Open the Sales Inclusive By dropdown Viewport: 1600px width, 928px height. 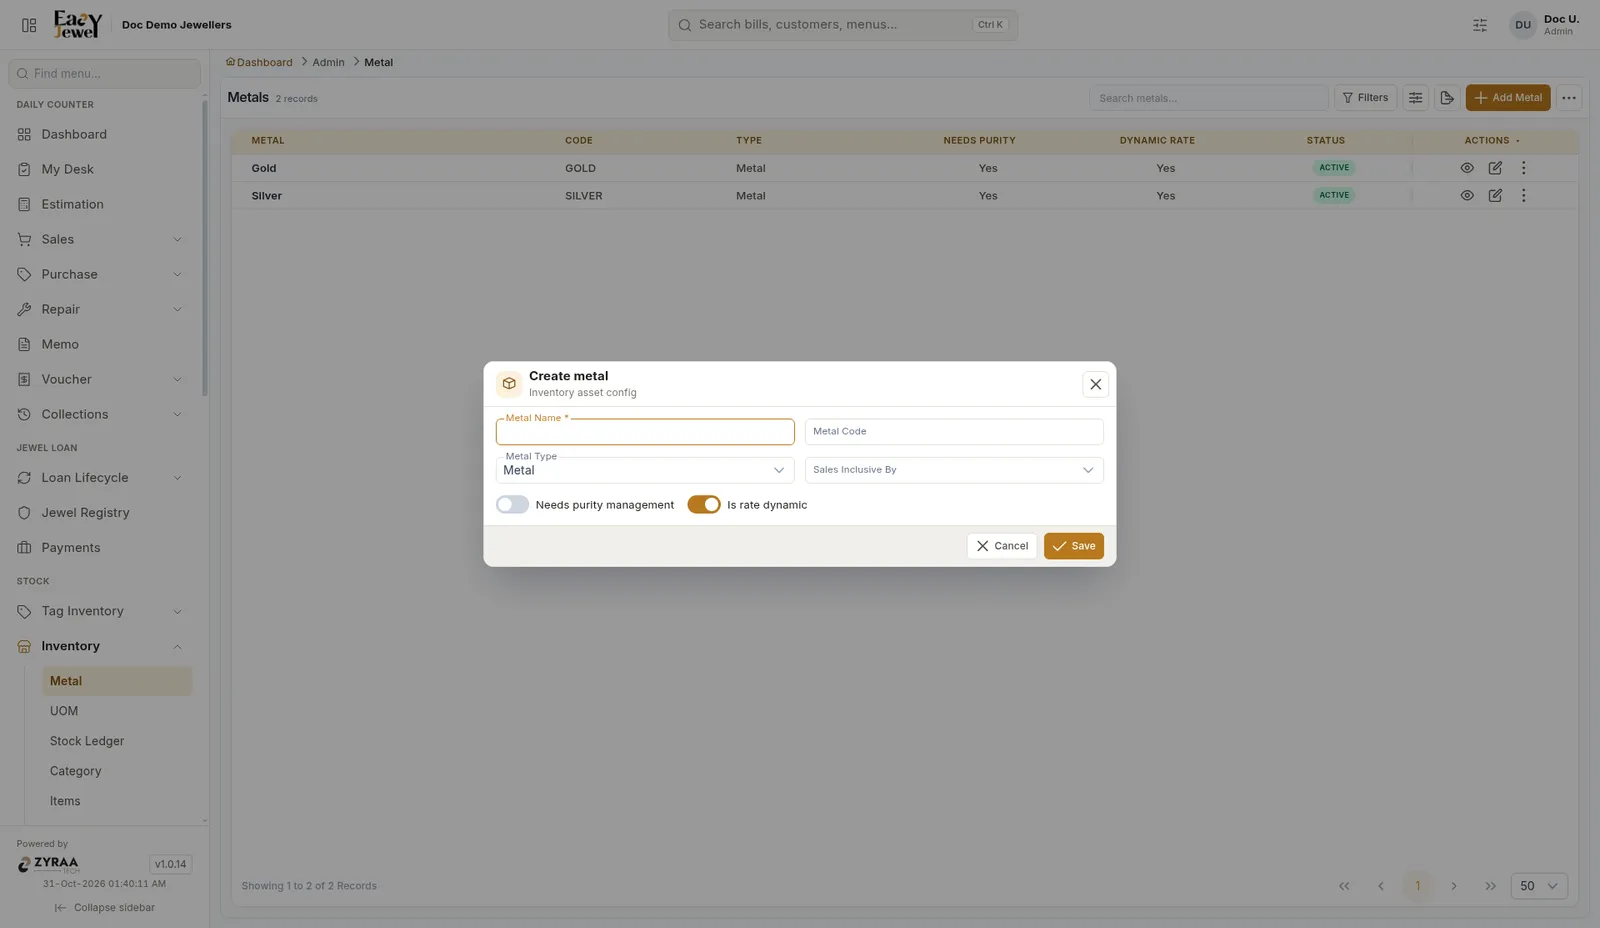coord(954,470)
